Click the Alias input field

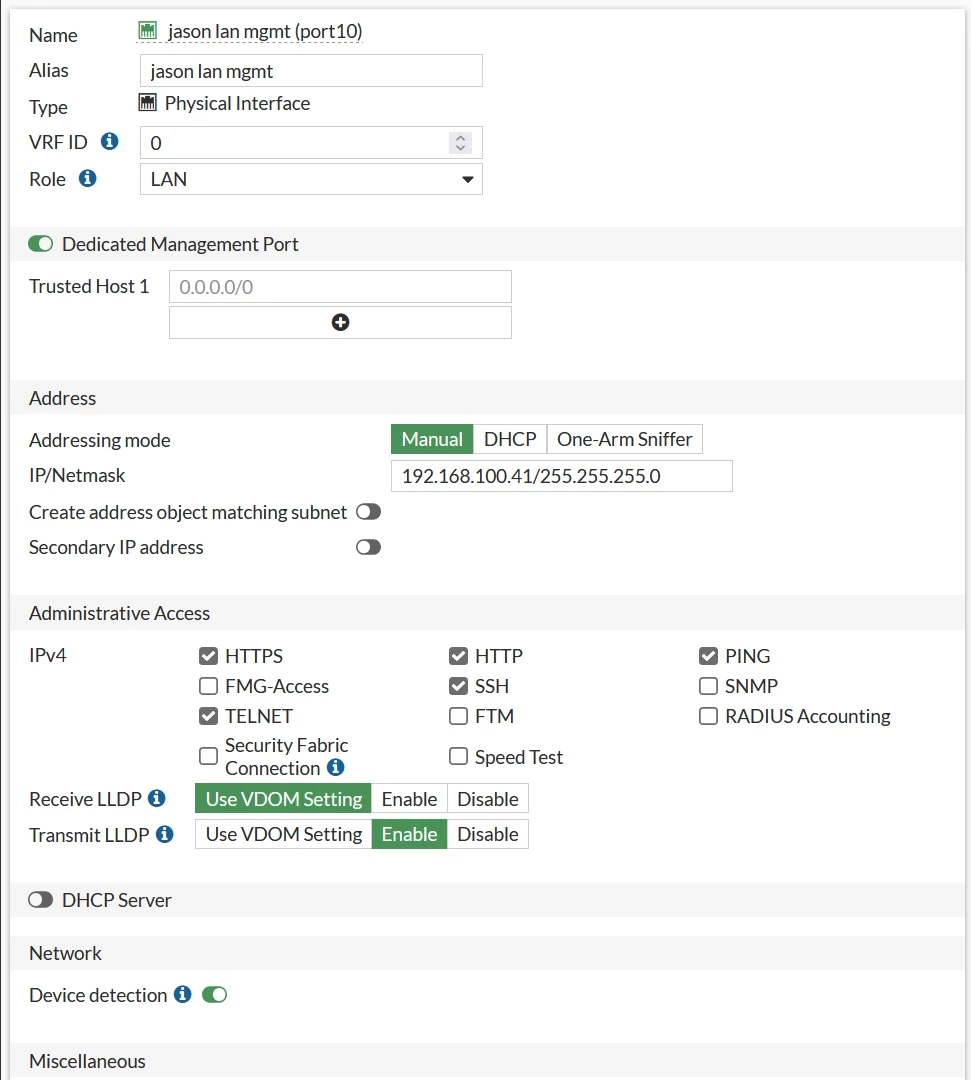pos(311,71)
